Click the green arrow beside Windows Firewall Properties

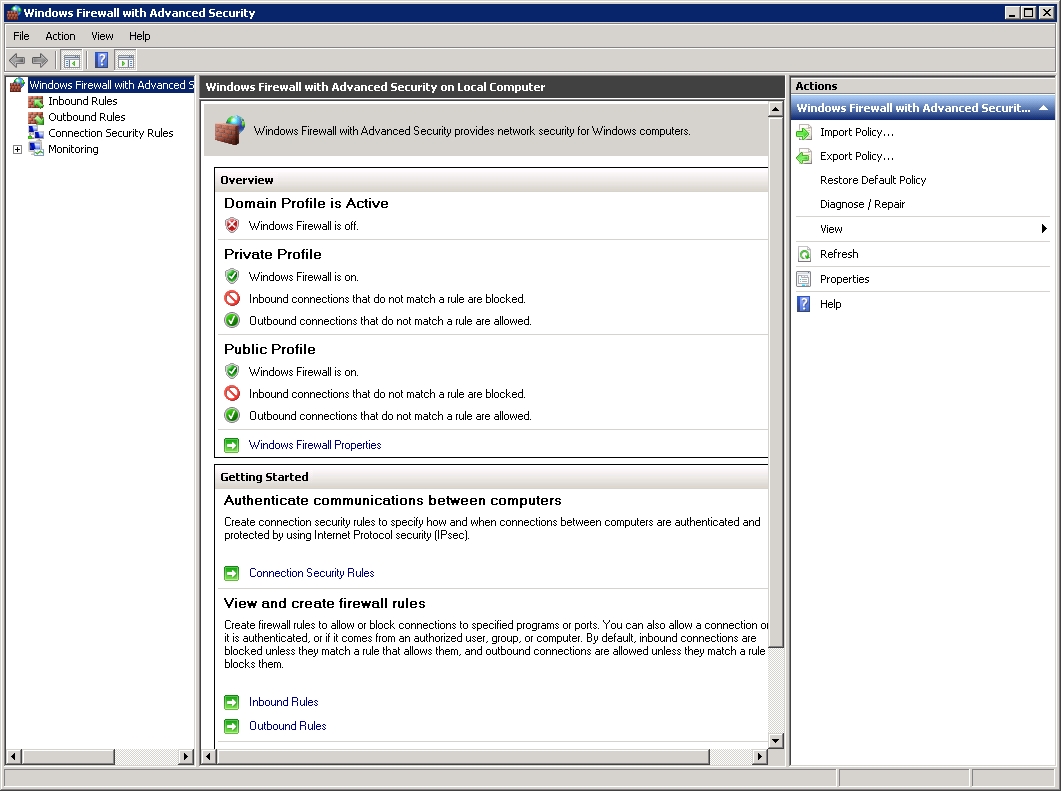pos(231,445)
